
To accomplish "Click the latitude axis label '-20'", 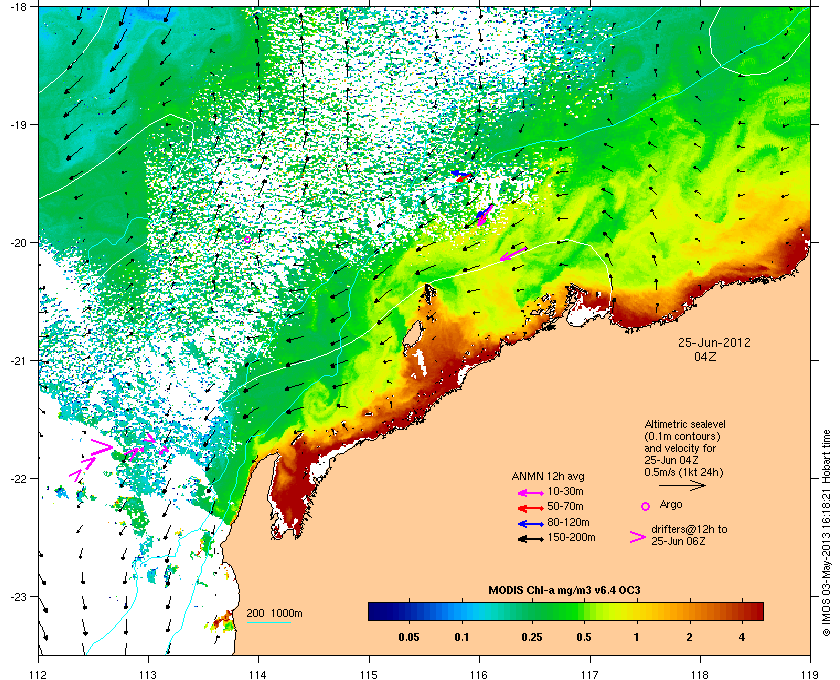I will click(x=18, y=242).
